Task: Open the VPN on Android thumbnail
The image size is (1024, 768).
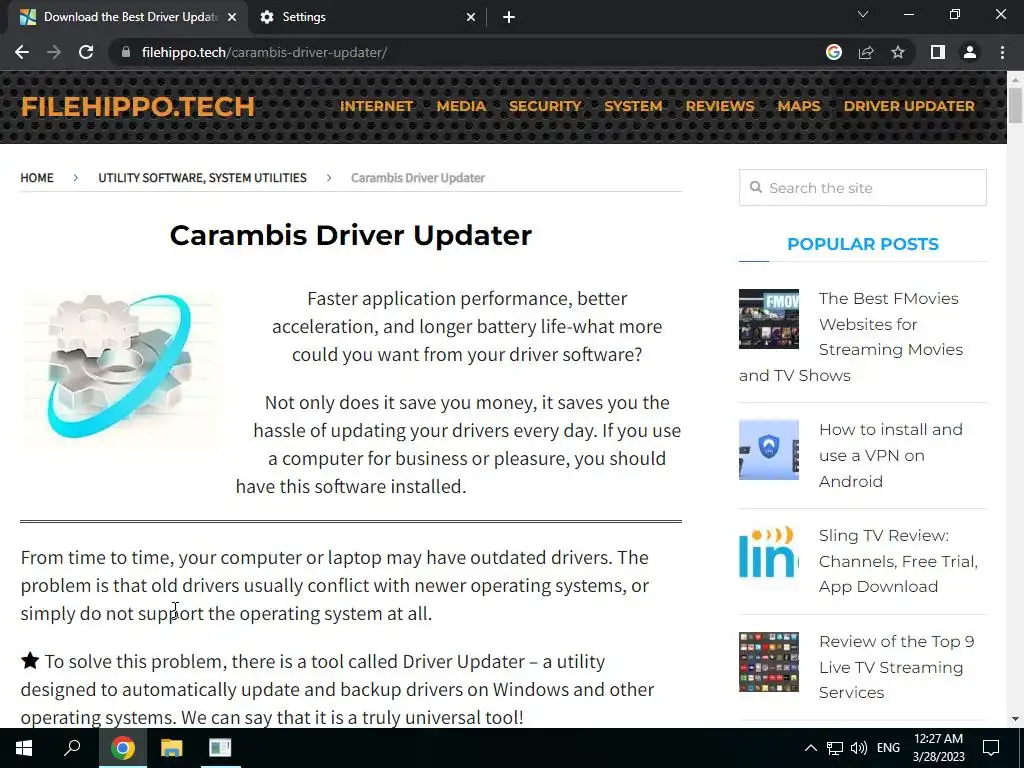Action: (769, 449)
